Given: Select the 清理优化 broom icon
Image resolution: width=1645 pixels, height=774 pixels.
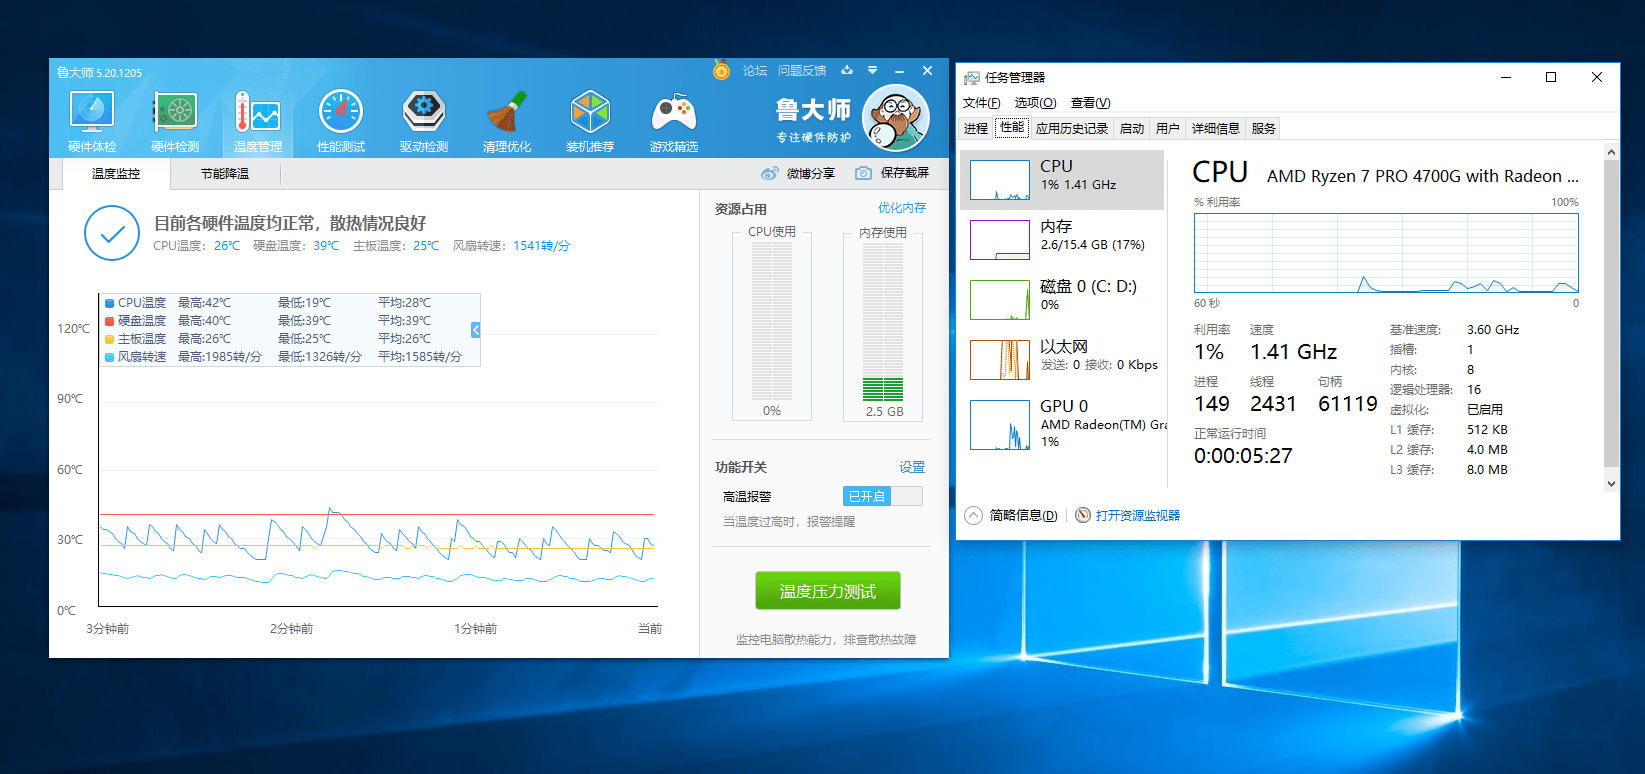Looking at the screenshot, I should pos(507,113).
